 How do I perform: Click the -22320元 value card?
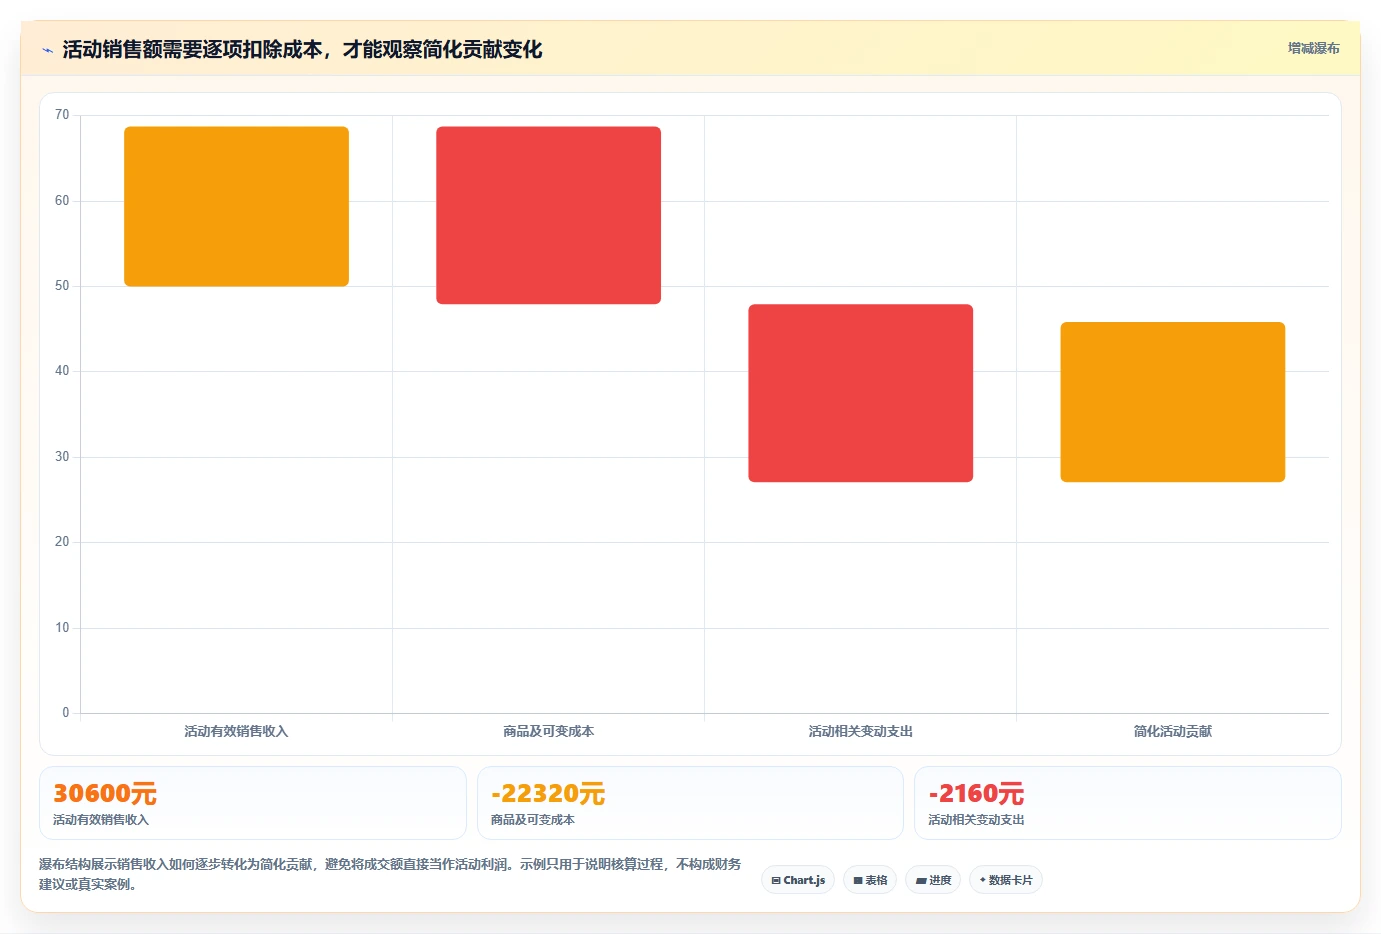pos(690,803)
